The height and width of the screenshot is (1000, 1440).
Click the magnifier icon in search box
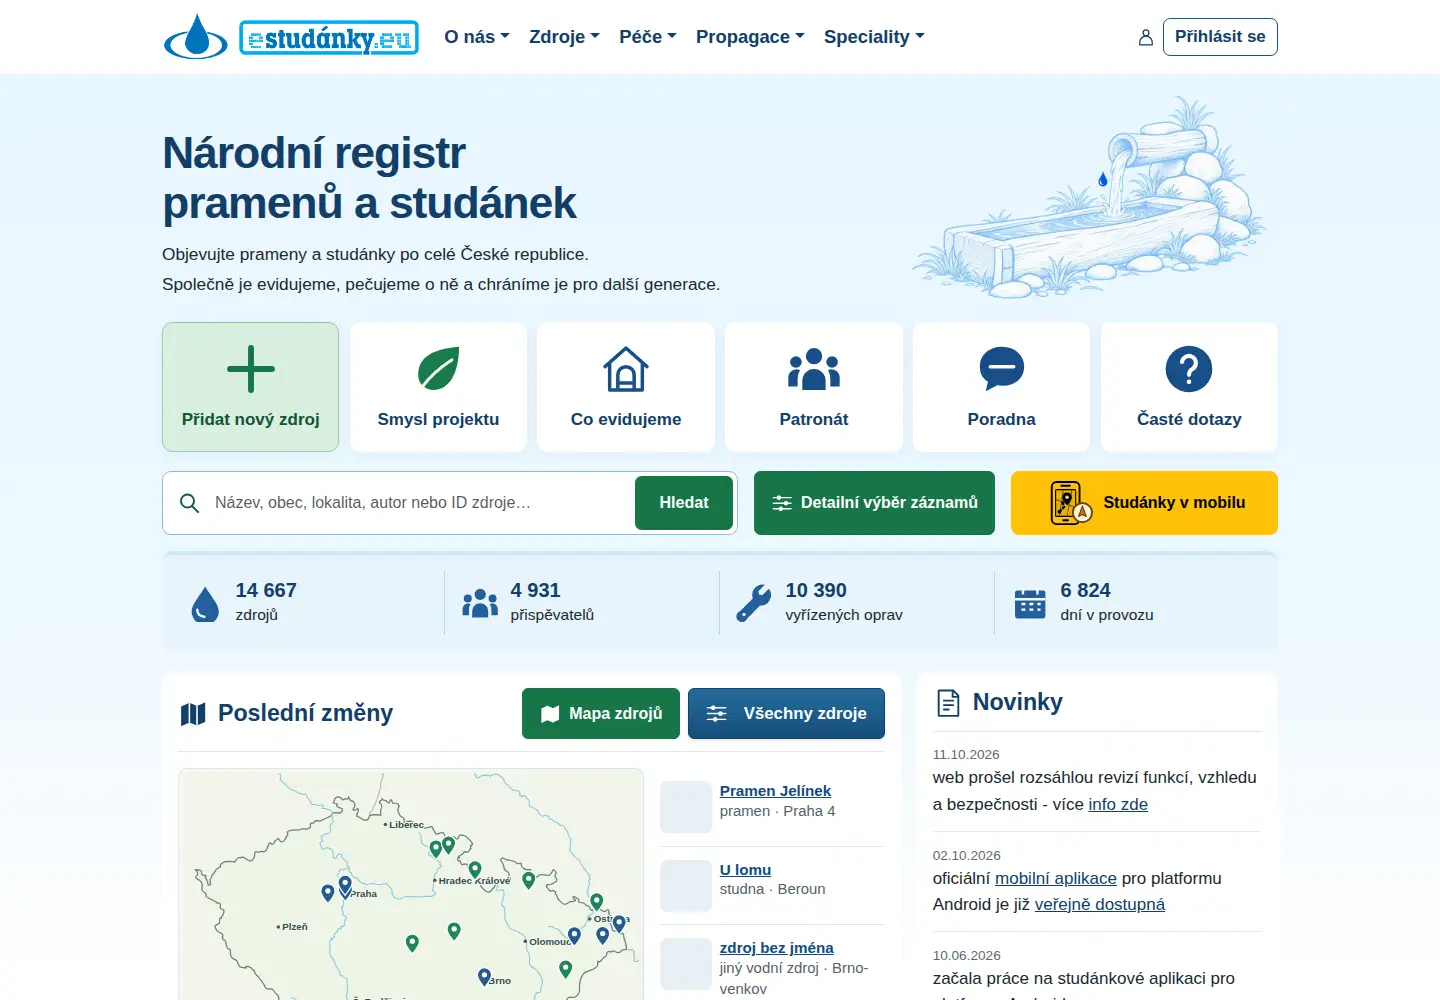point(189,503)
